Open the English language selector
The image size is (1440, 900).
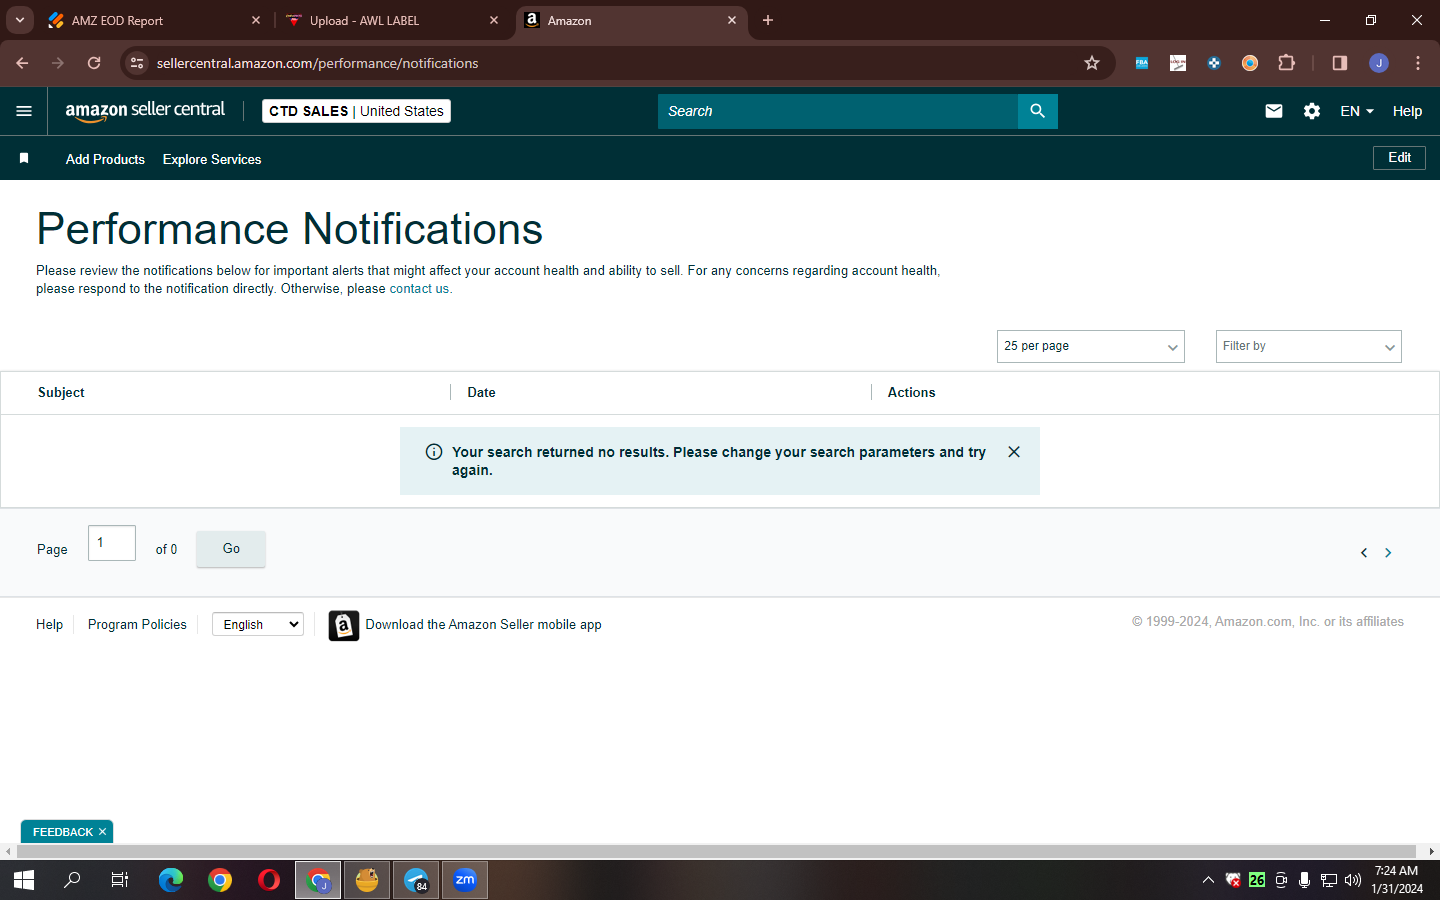coord(258,624)
